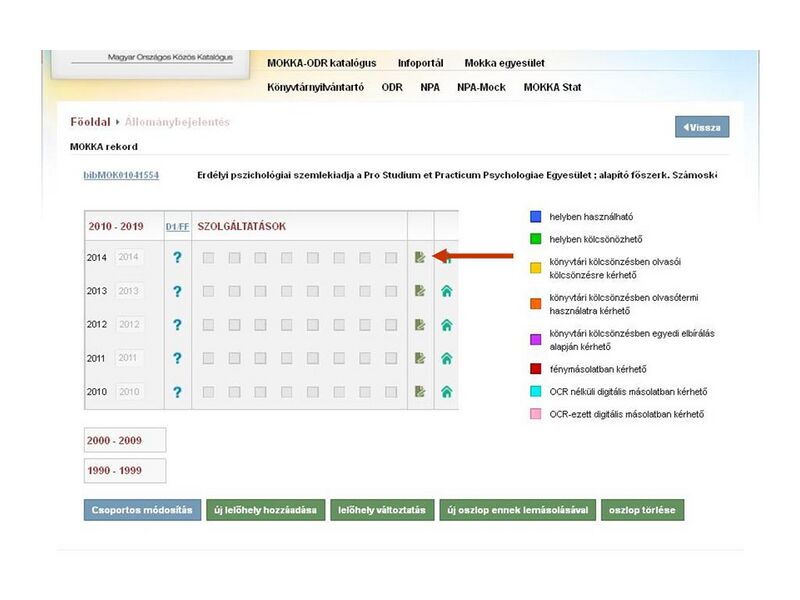
Task: Check the last service checkbox for 2013
Action: (x=391, y=291)
